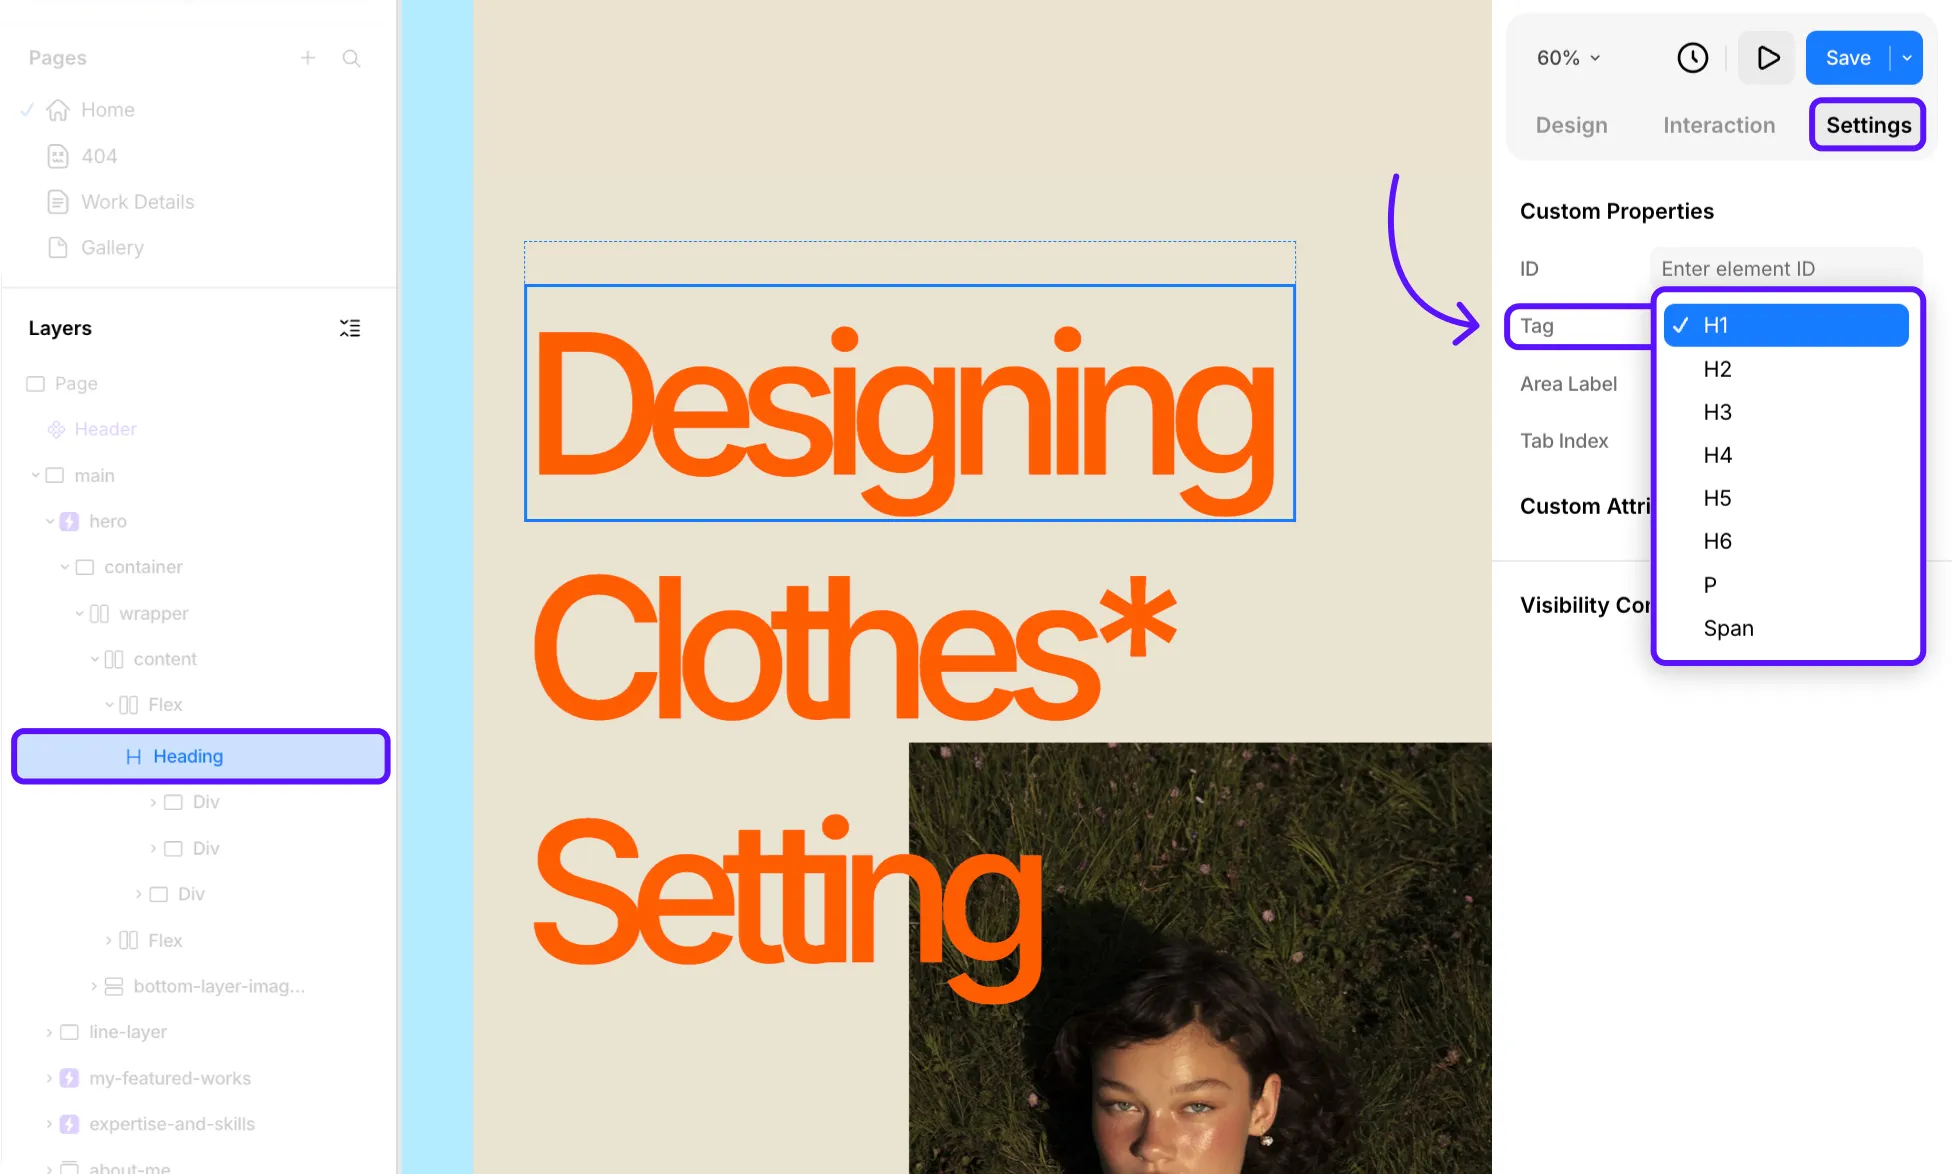
Task: Click the my-featured-works section icon
Action: [x=69, y=1078]
